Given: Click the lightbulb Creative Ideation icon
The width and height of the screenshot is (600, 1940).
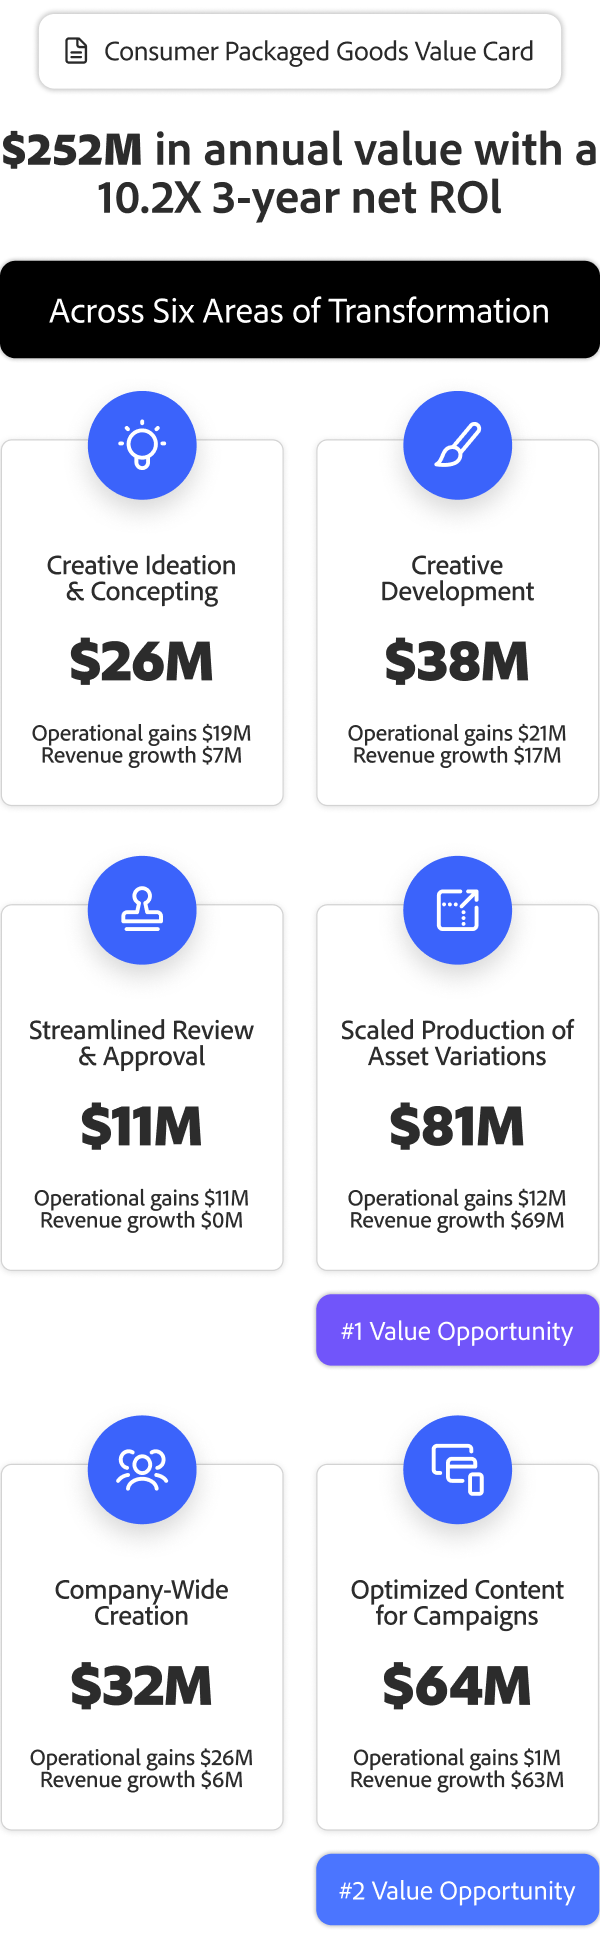Looking at the screenshot, I should (142, 445).
